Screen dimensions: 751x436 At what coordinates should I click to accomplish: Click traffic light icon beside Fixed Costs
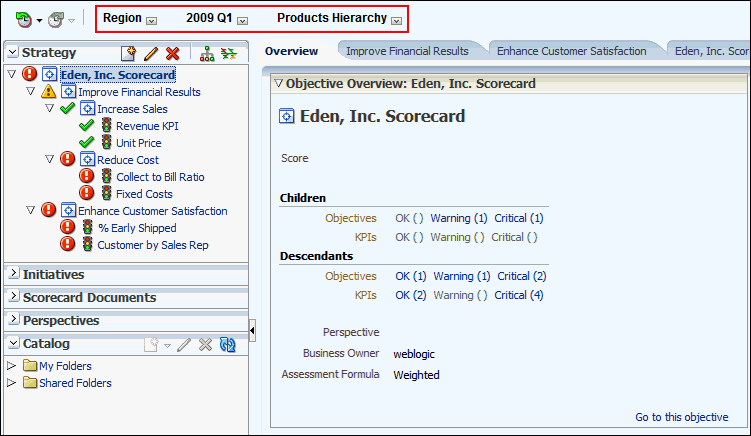point(106,193)
